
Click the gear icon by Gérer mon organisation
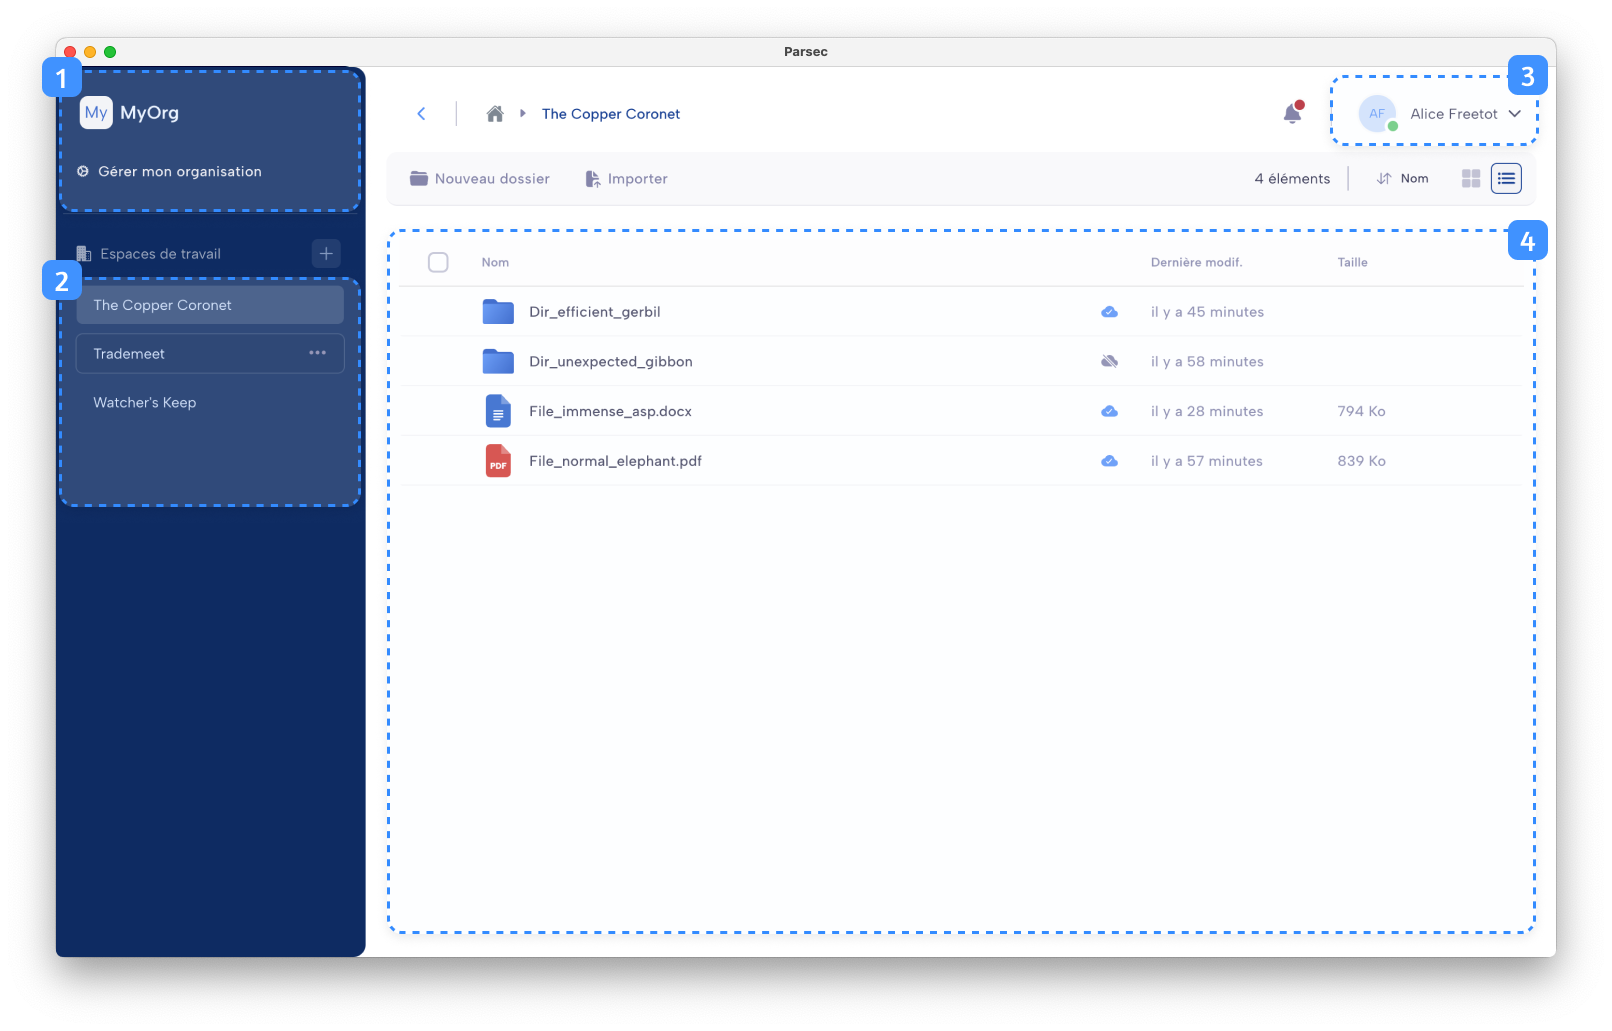click(x=83, y=172)
